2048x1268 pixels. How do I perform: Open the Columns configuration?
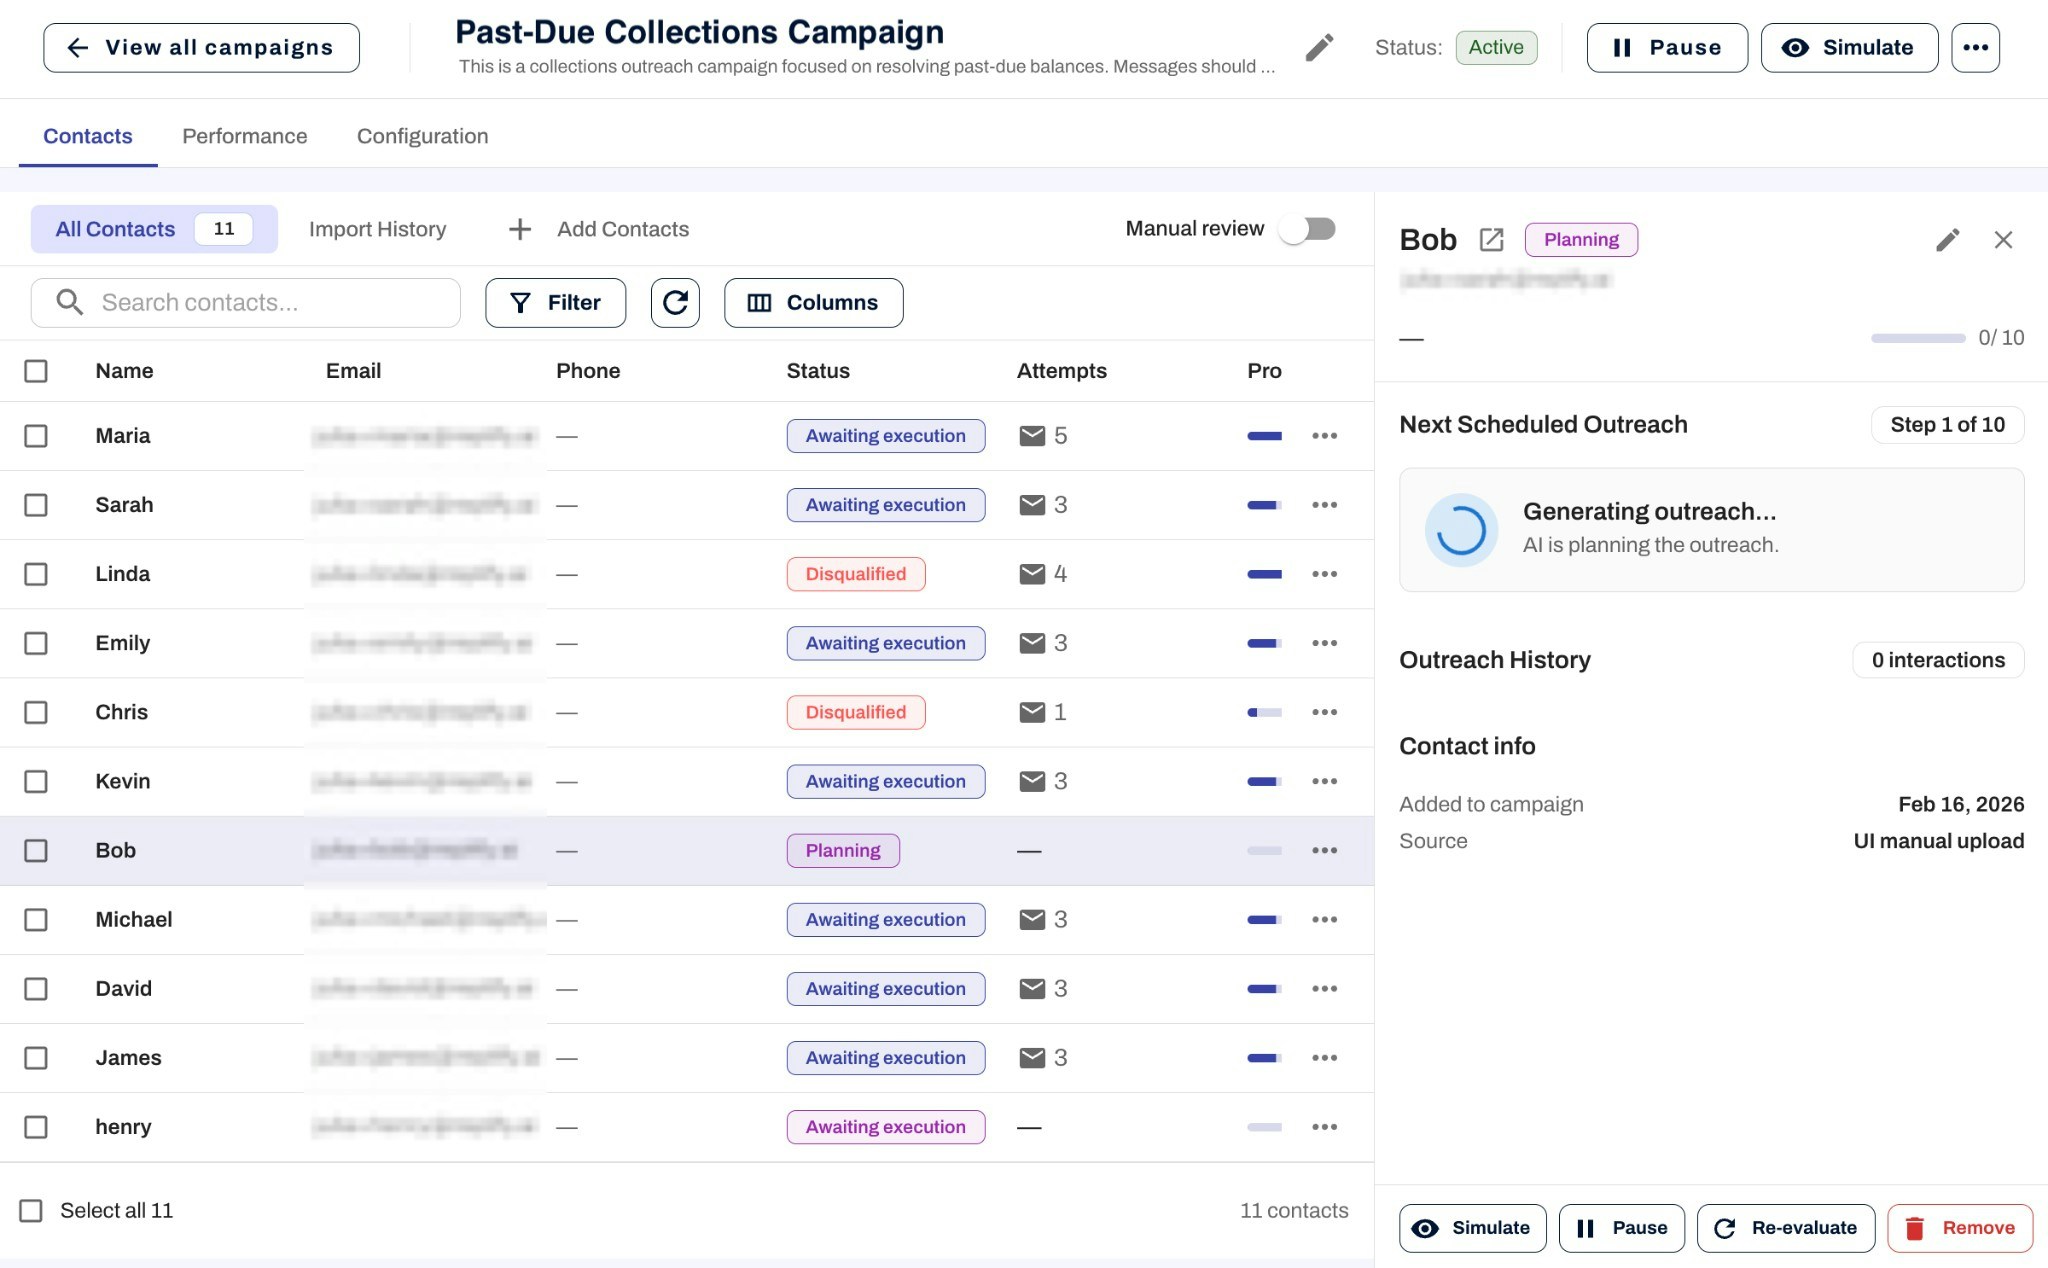point(813,302)
